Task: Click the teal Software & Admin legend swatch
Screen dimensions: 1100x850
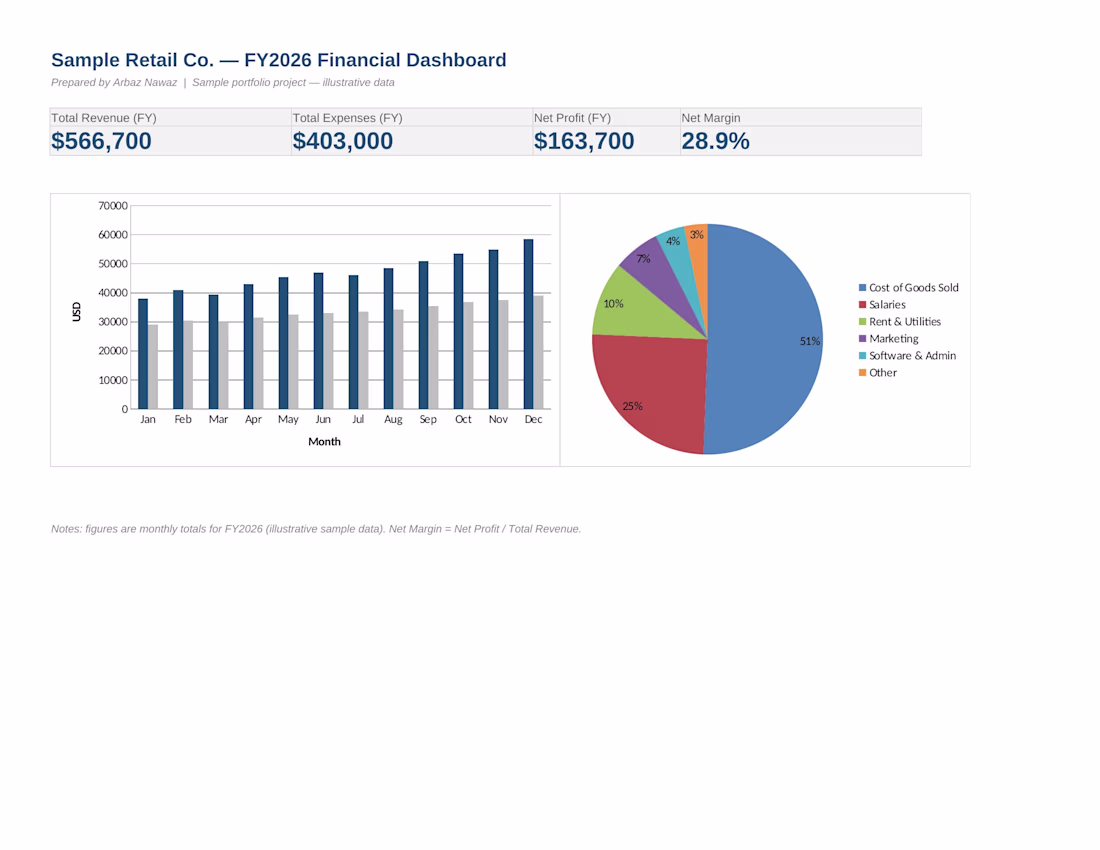Action: pyautogui.click(x=862, y=356)
